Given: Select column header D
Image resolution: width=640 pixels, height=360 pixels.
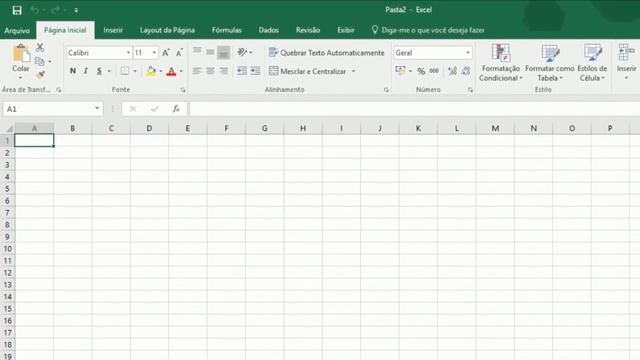Looking at the screenshot, I should click(x=149, y=128).
